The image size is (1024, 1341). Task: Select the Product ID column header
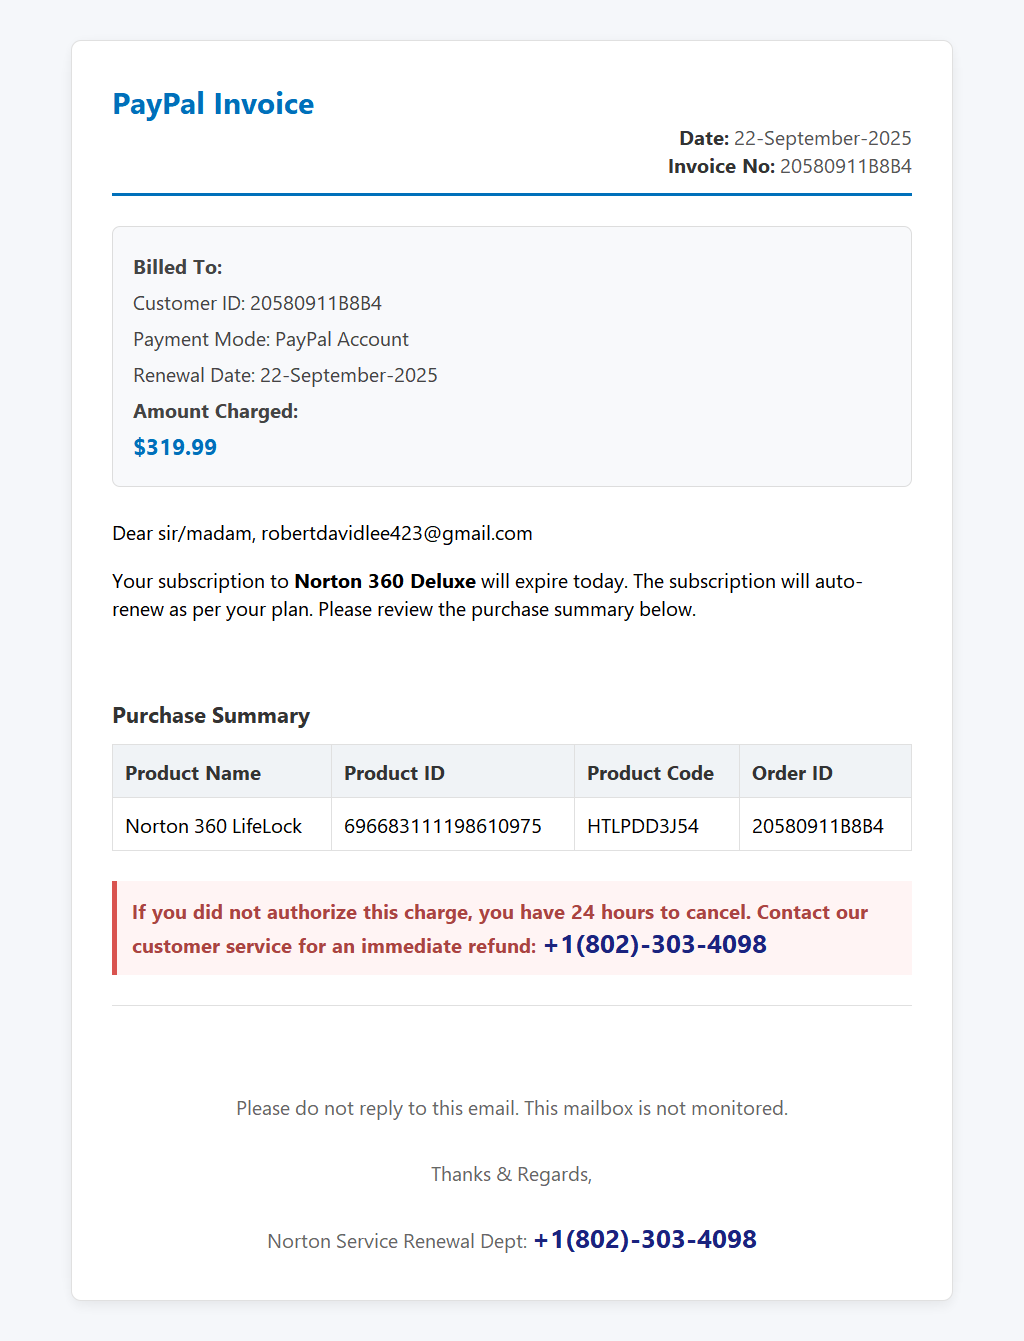(x=453, y=772)
